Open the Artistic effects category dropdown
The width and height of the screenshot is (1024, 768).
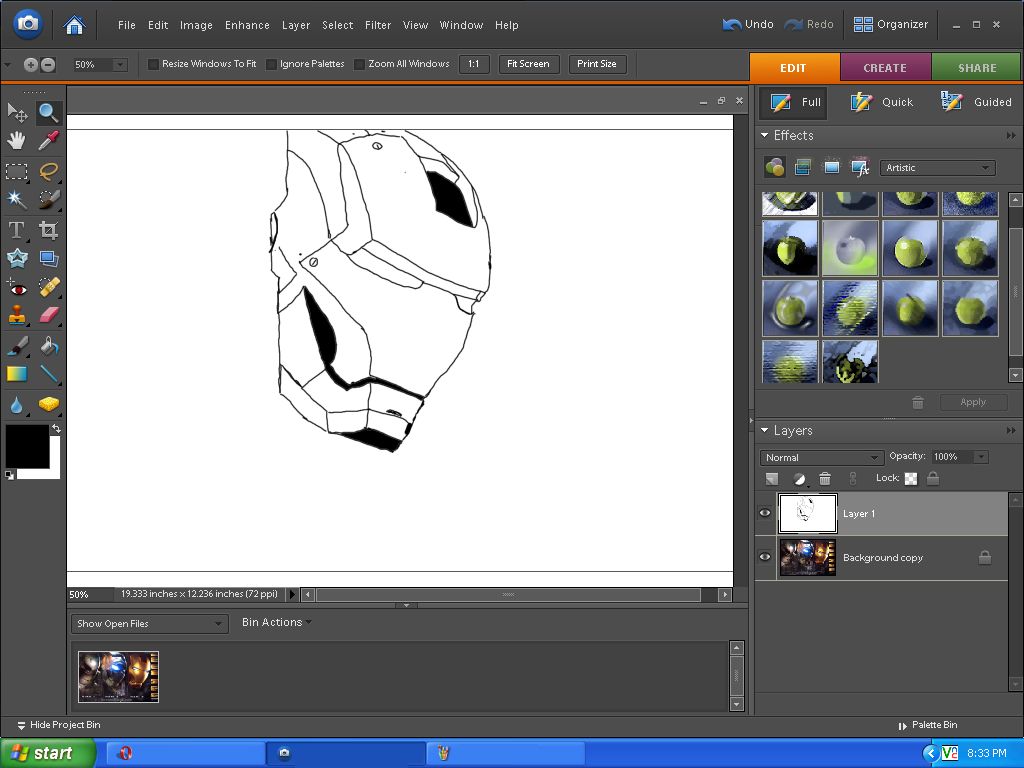pyautogui.click(x=937, y=168)
